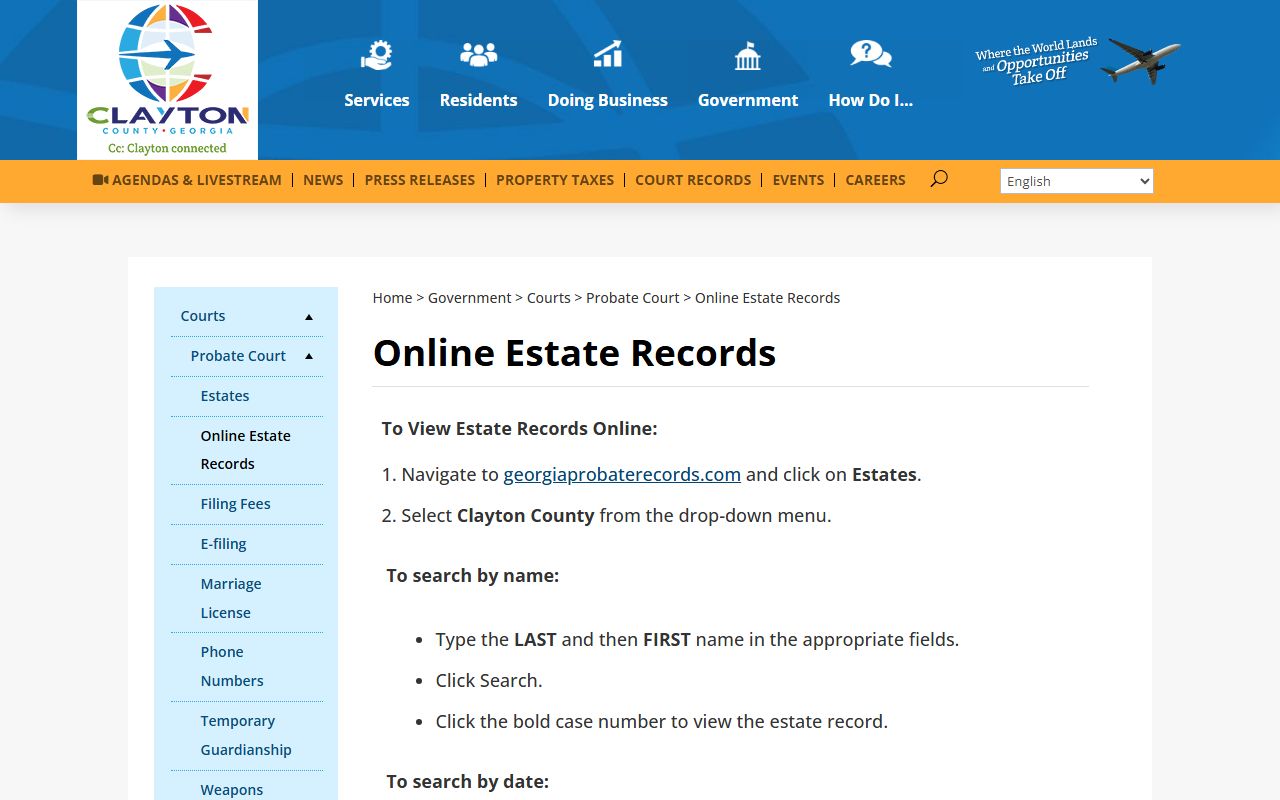Click the Services gear-hand icon
This screenshot has width=1280, height=800.
tap(377, 55)
